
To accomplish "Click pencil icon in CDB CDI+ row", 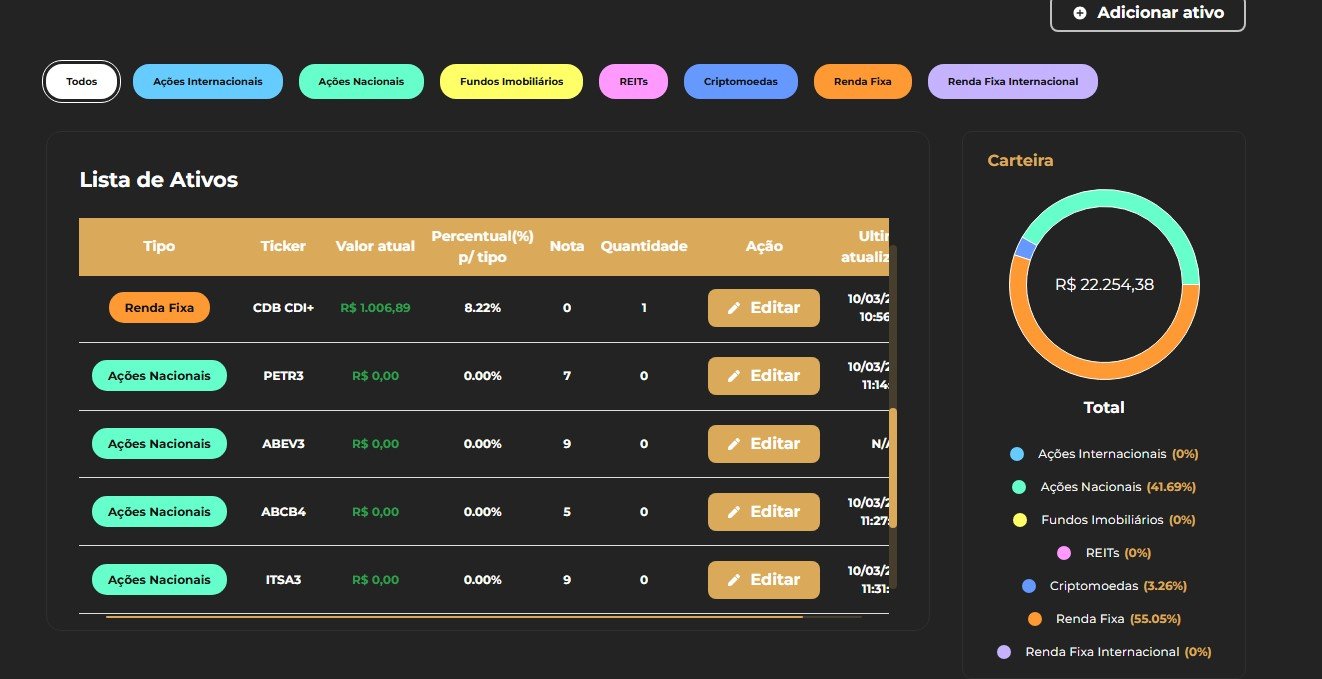I will [734, 308].
